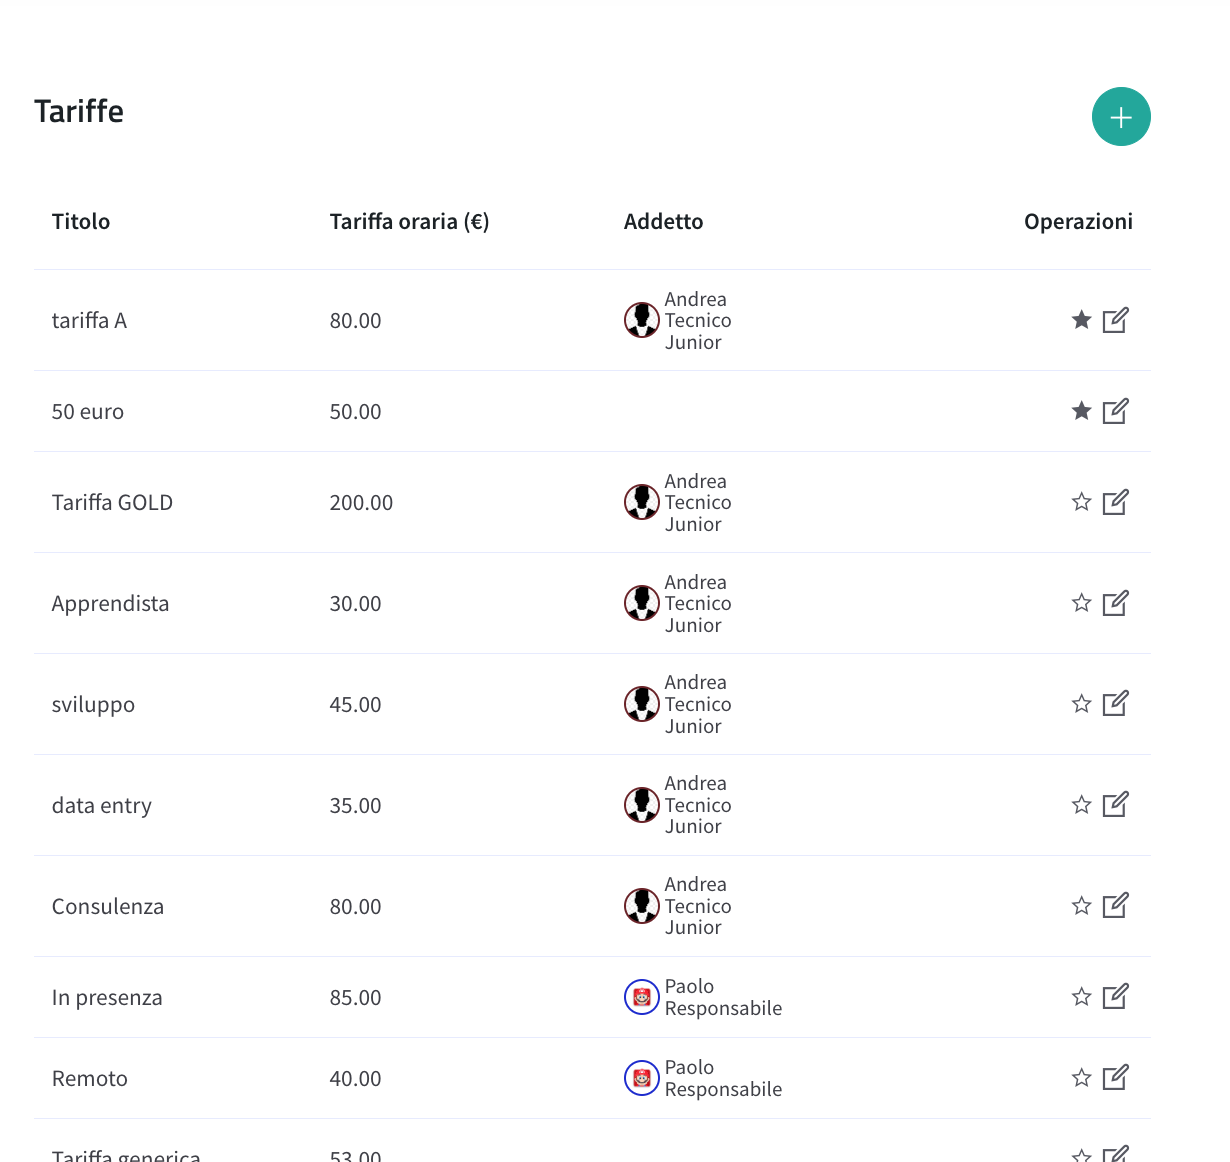The image size is (1230, 1162).
Task: Edit the Remoto tariff
Action: pos(1115,1078)
